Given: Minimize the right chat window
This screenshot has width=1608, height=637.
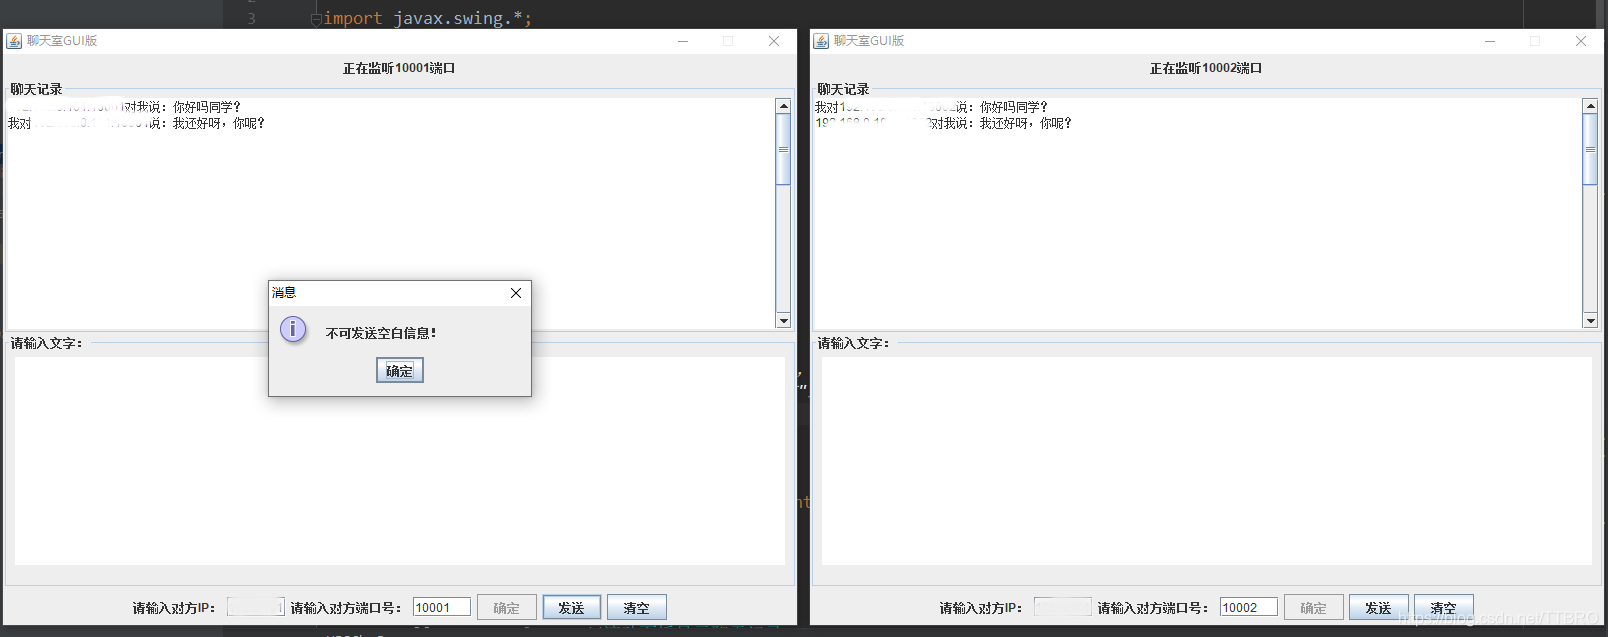Looking at the screenshot, I should coord(1490,41).
